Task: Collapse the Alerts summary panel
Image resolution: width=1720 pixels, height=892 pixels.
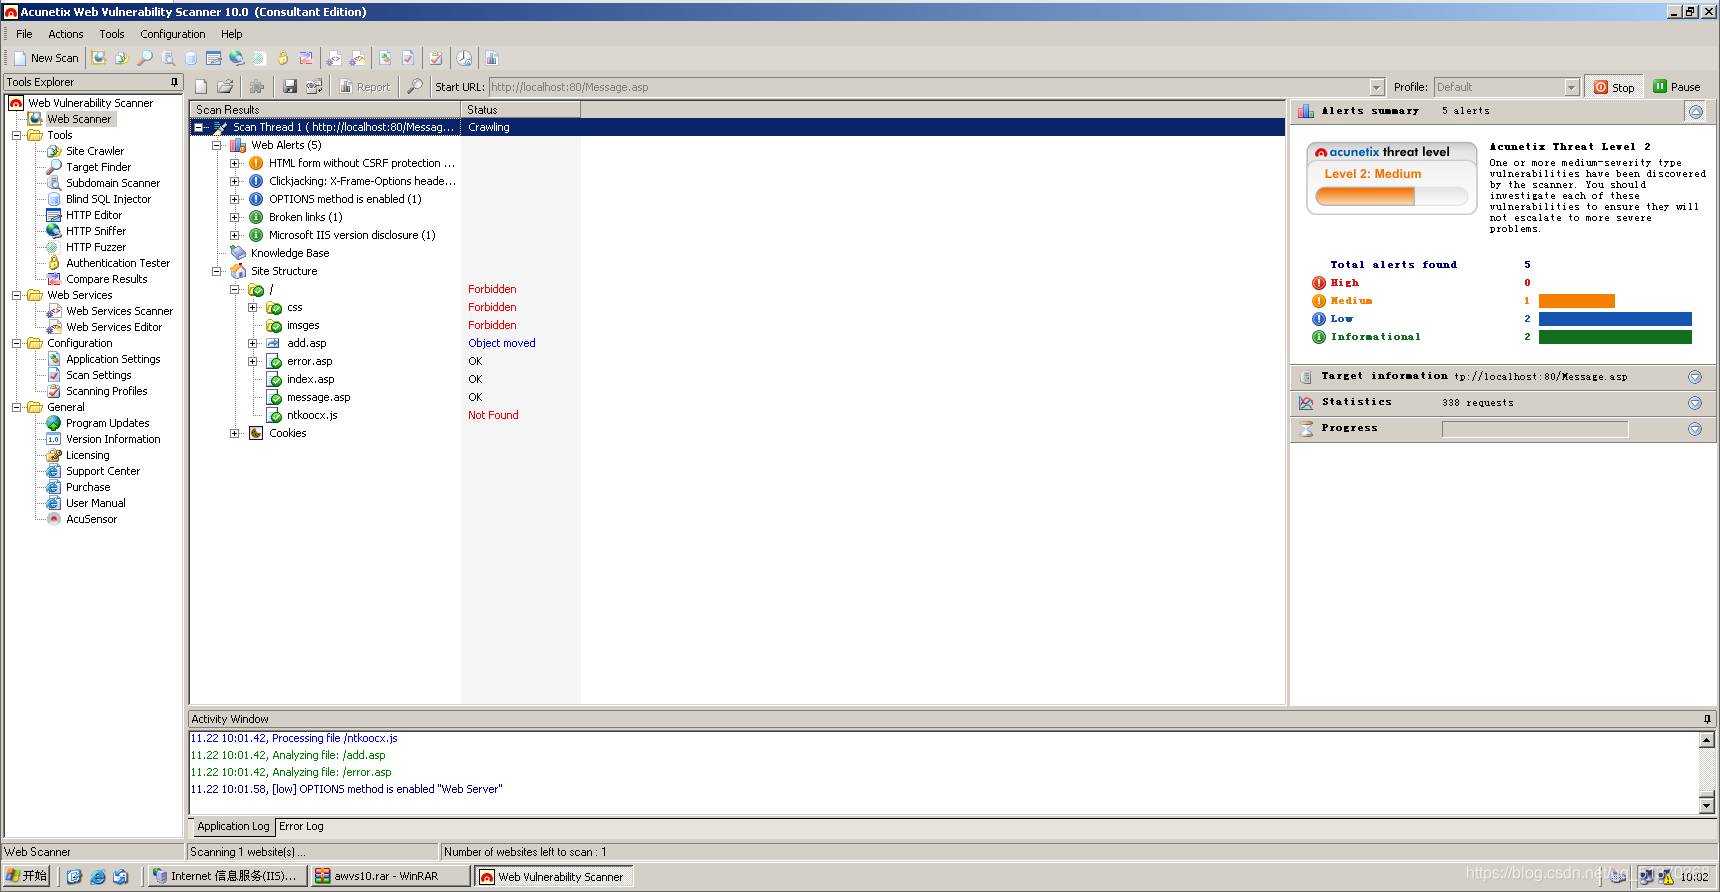Action: point(1695,111)
